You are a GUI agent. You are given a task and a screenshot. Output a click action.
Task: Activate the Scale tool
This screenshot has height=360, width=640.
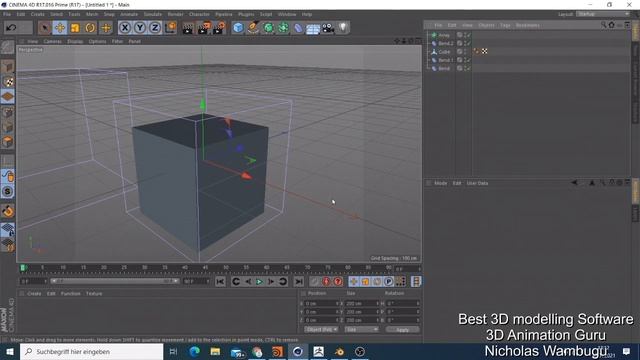[75, 28]
